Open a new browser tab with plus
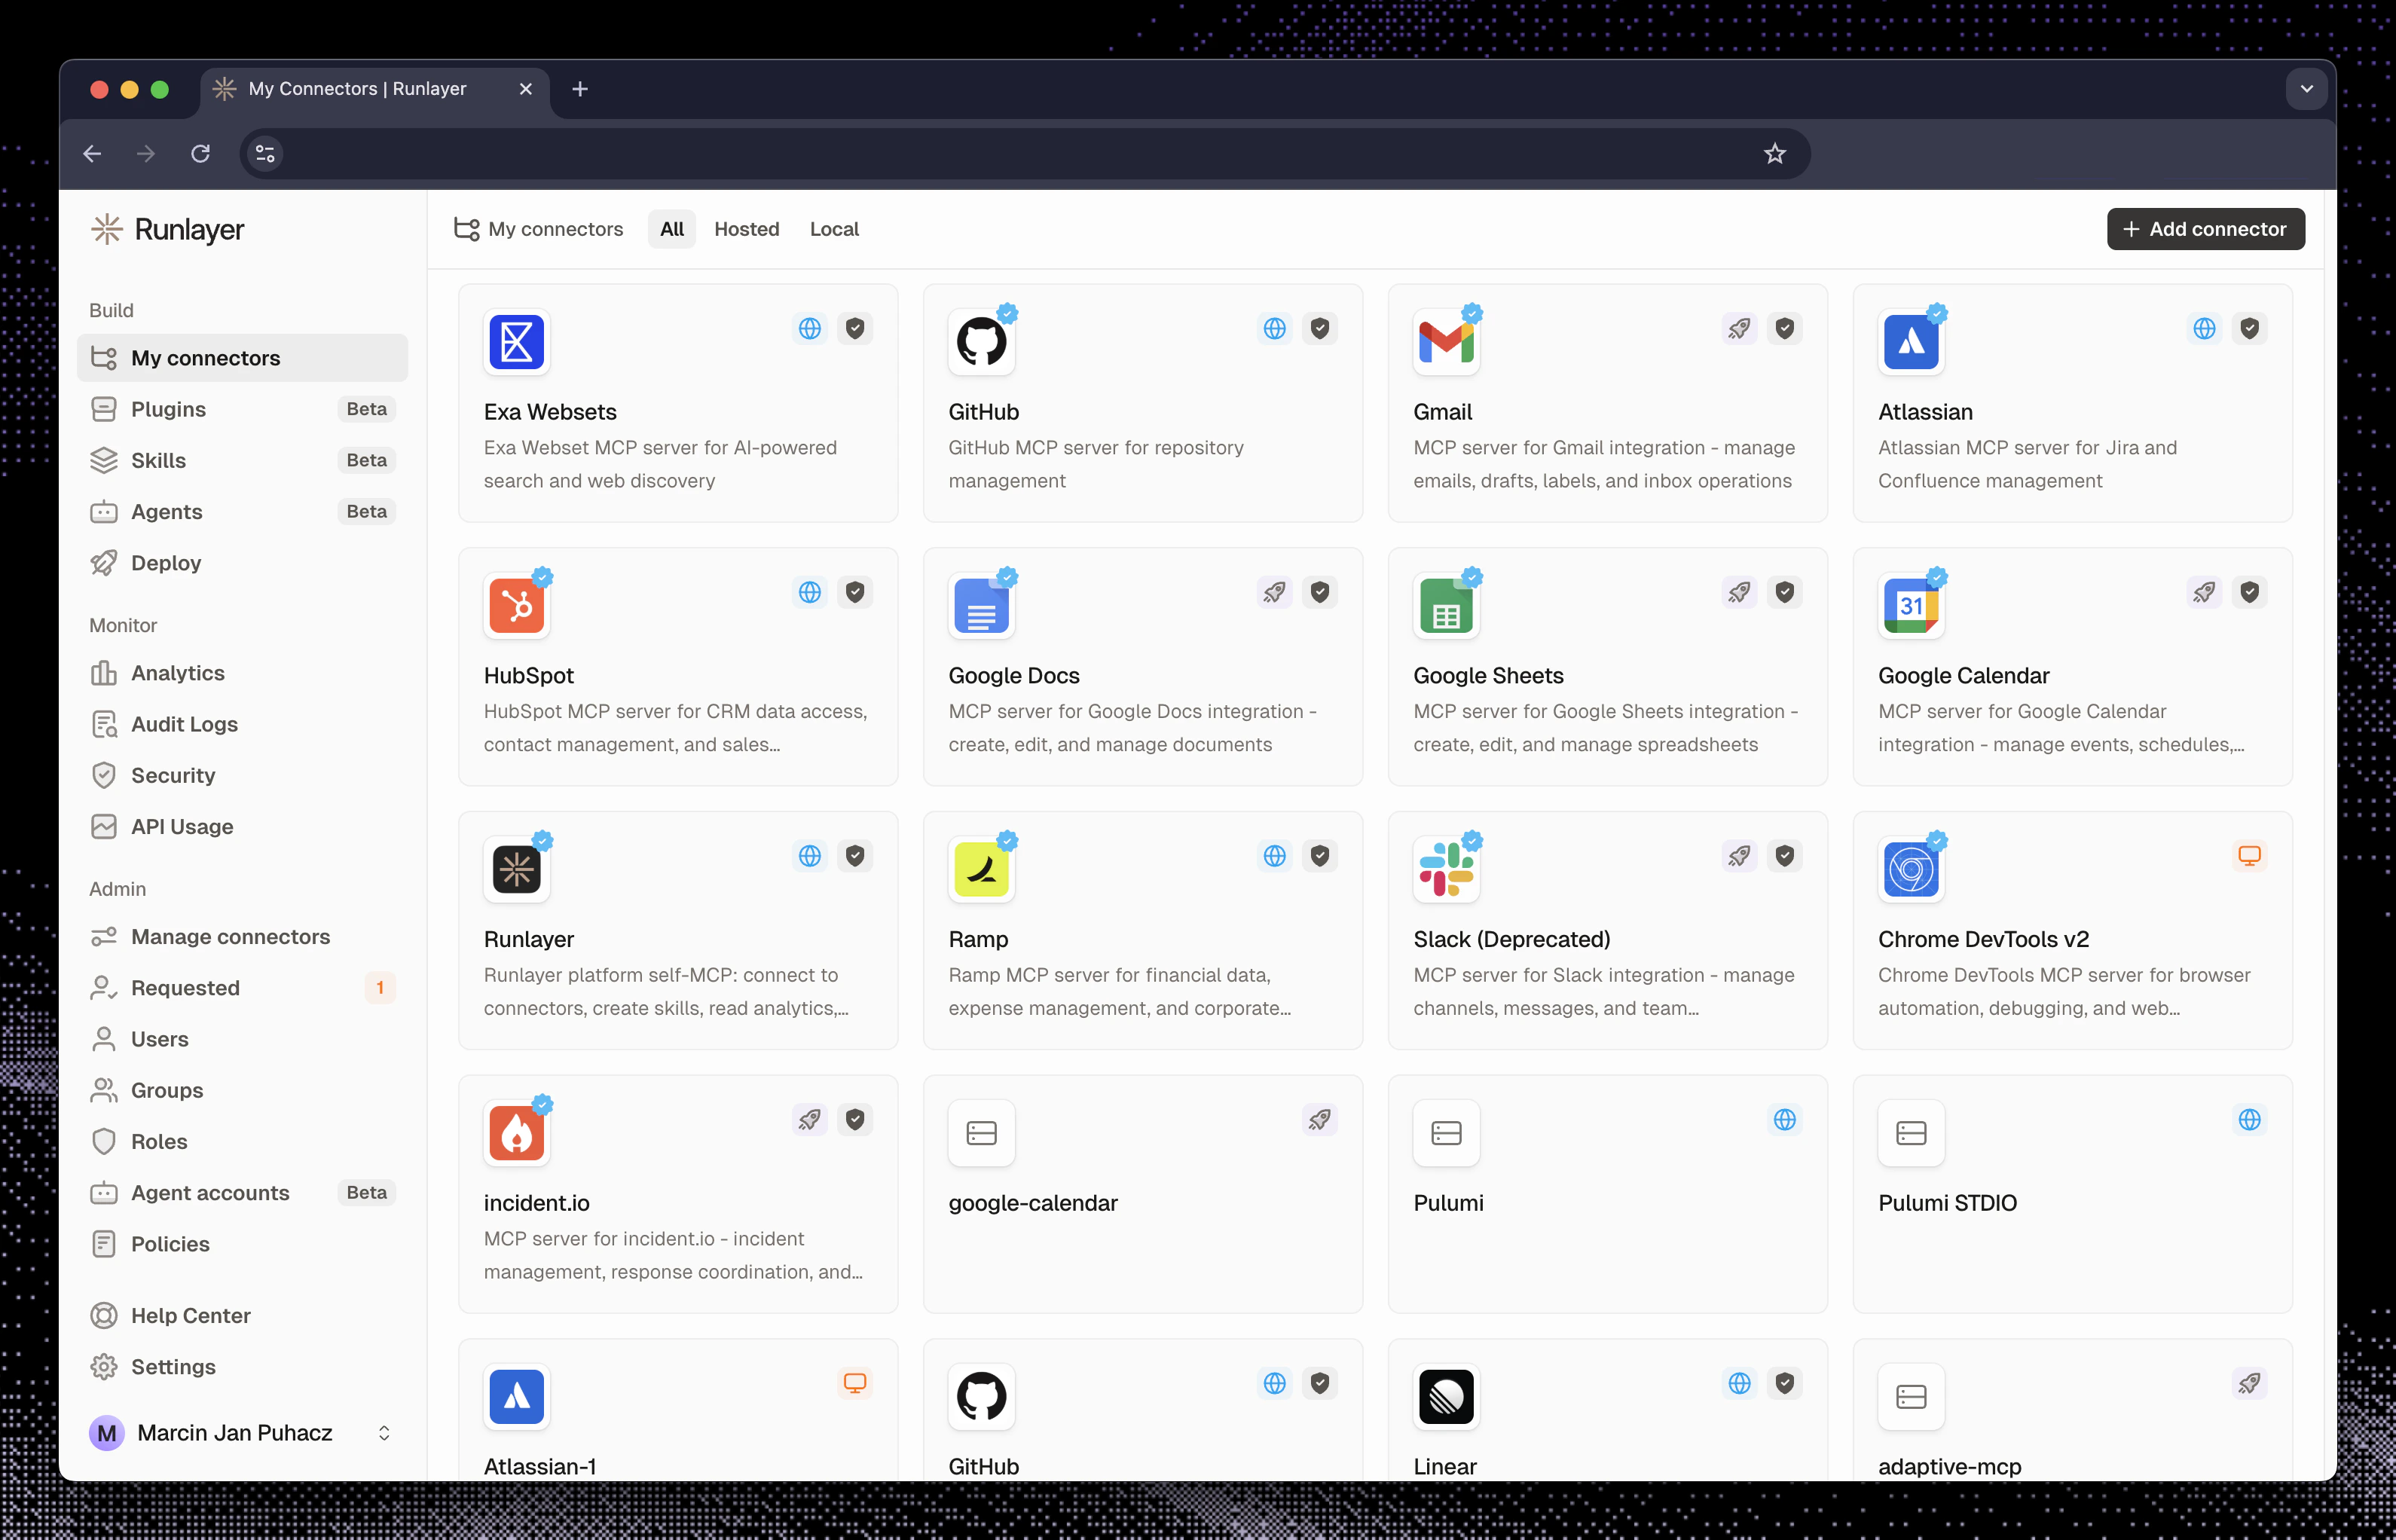 580,89
